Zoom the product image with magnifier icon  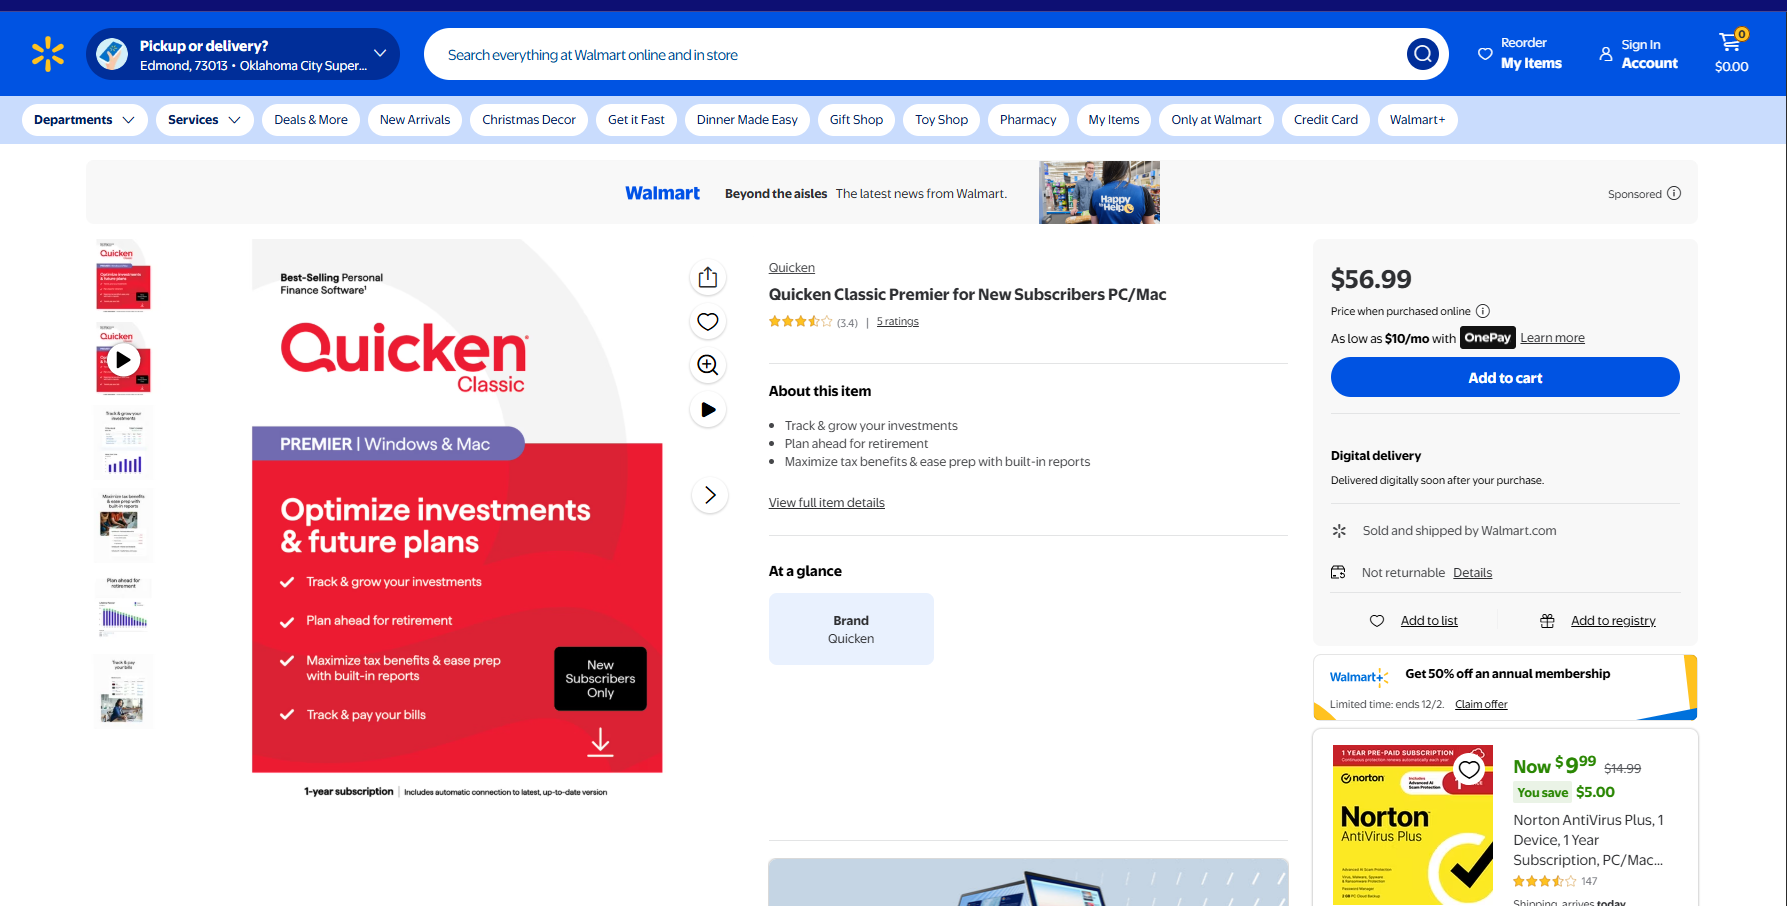(x=708, y=365)
